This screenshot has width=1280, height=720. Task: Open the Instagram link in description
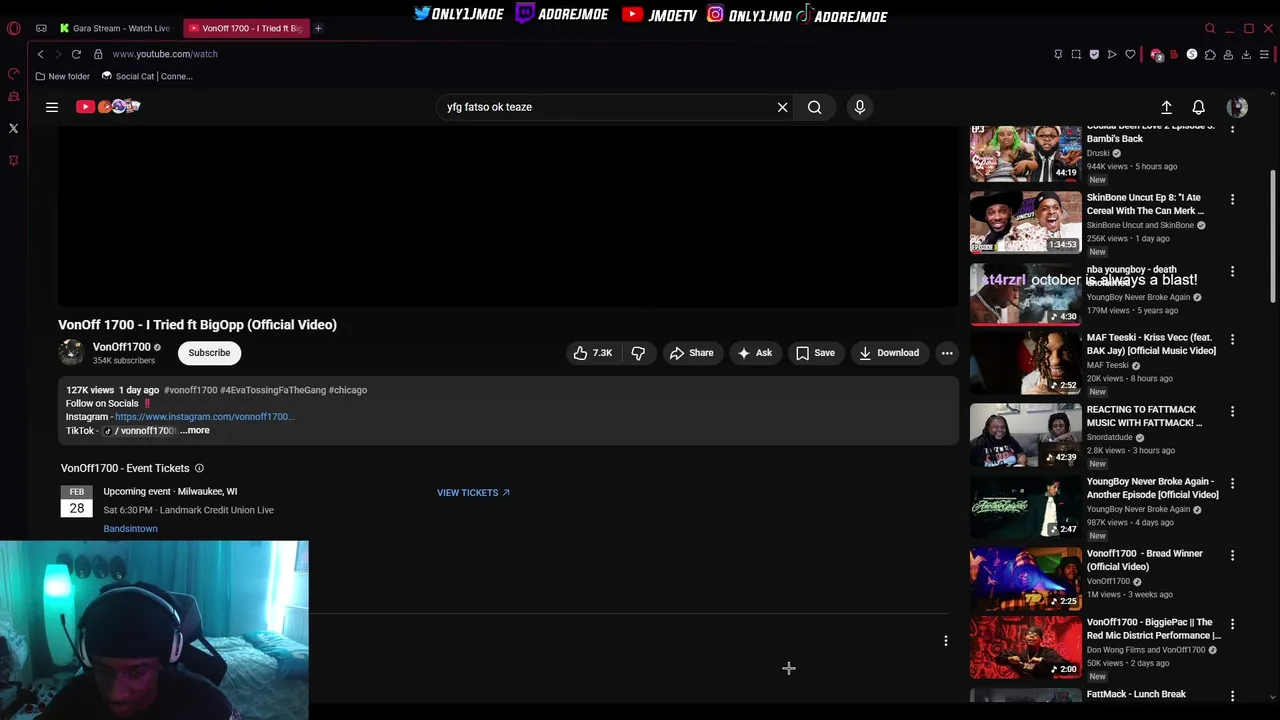pyautogui.click(x=204, y=417)
